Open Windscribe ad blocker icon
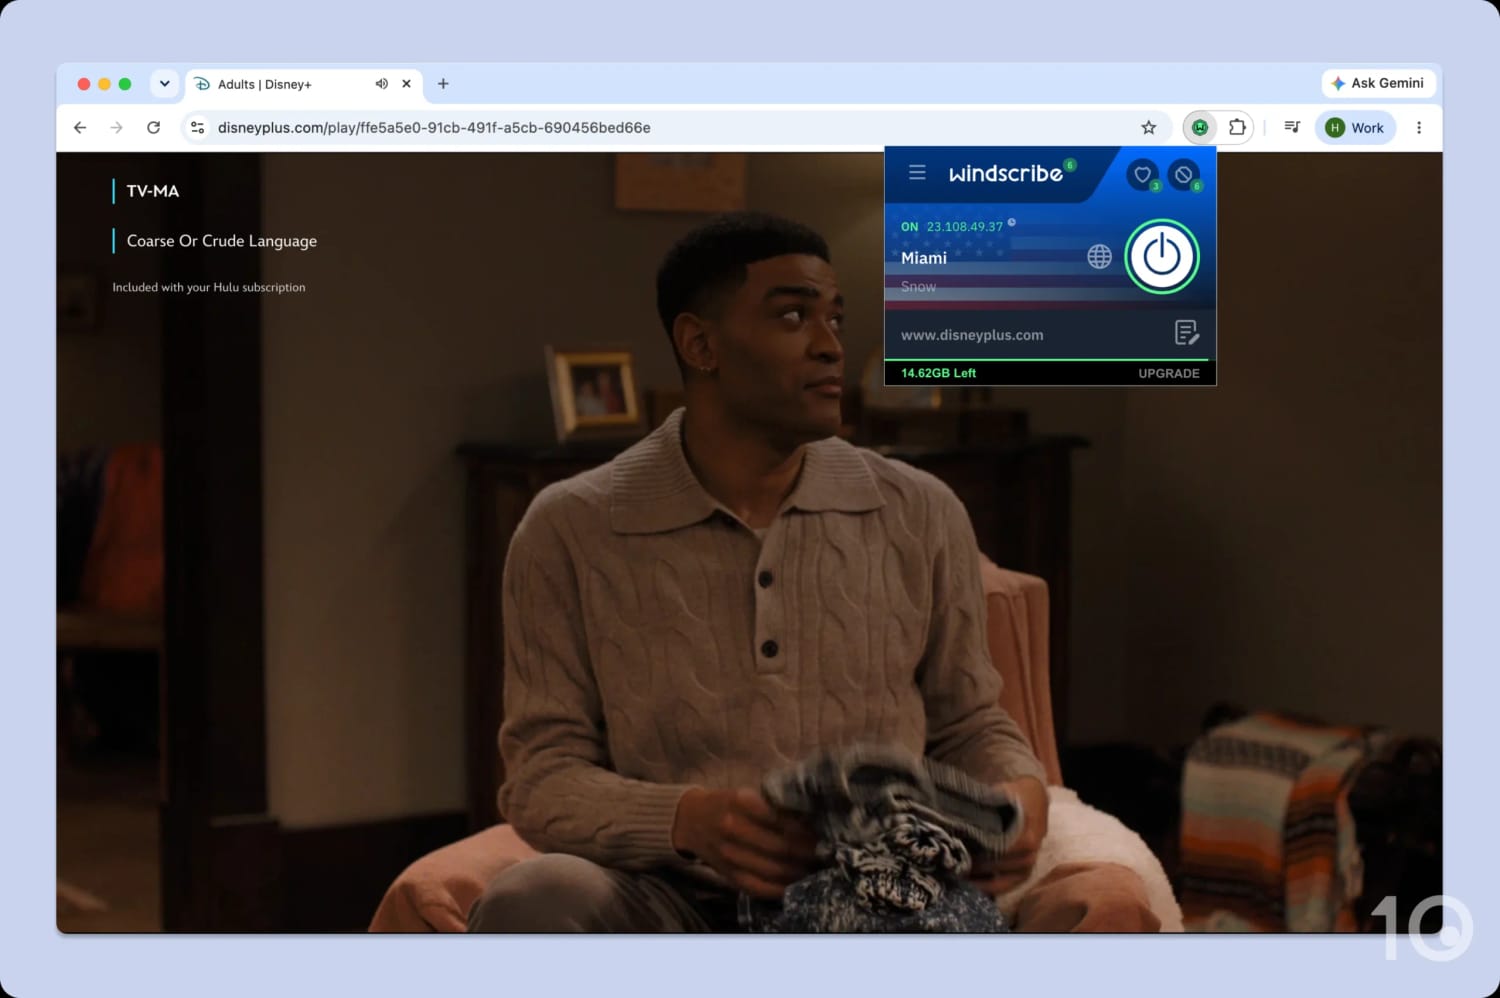Image resolution: width=1500 pixels, height=998 pixels. pos(1184,174)
